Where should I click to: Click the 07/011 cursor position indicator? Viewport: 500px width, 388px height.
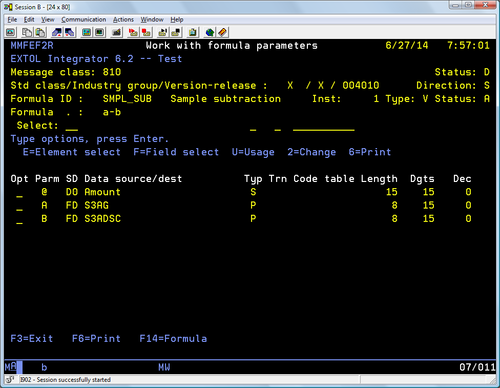pyautogui.click(x=477, y=367)
